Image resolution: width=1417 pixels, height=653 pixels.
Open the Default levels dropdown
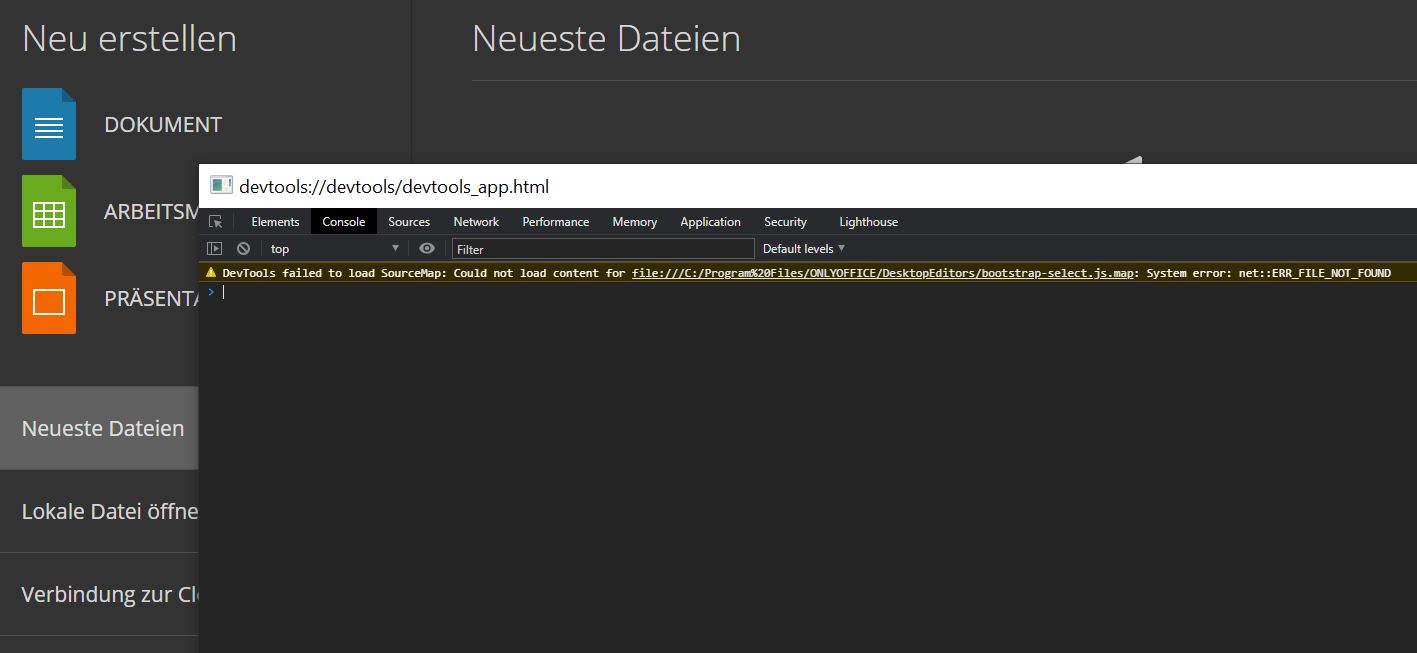[x=804, y=248]
